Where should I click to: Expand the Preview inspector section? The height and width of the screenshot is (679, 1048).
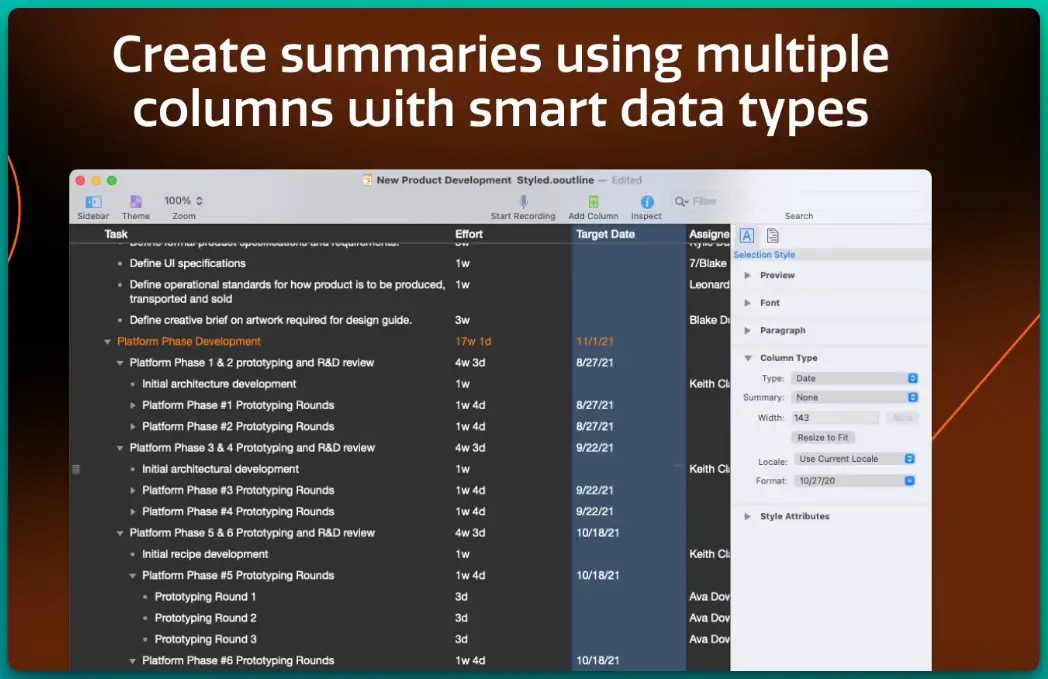pyautogui.click(x=748, y=275)
